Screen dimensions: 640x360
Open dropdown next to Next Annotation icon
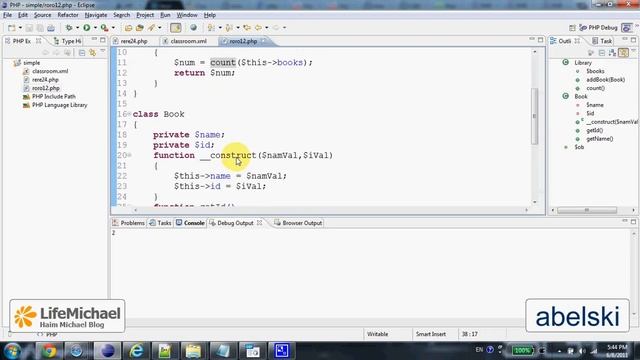[x=220, y=28]
